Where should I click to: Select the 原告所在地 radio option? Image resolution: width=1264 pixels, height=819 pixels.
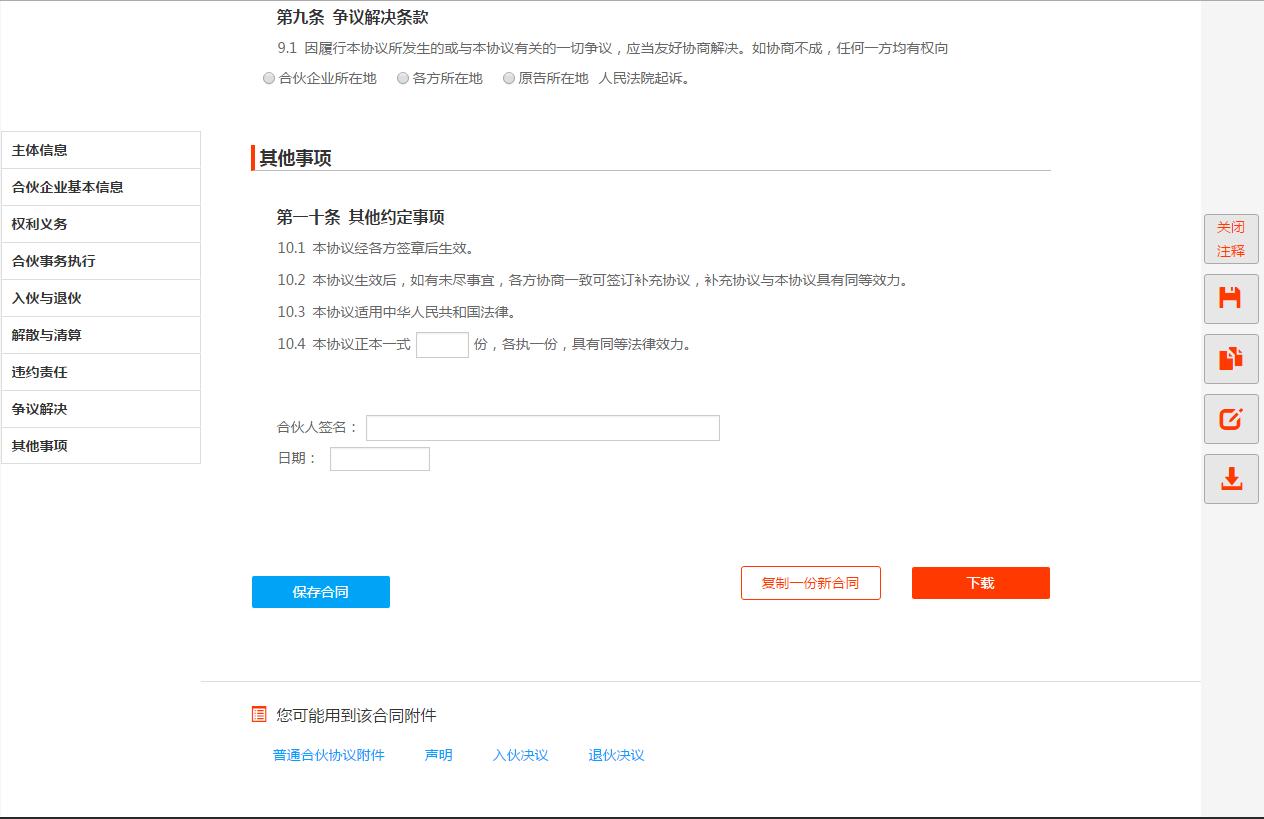point(509,78)
